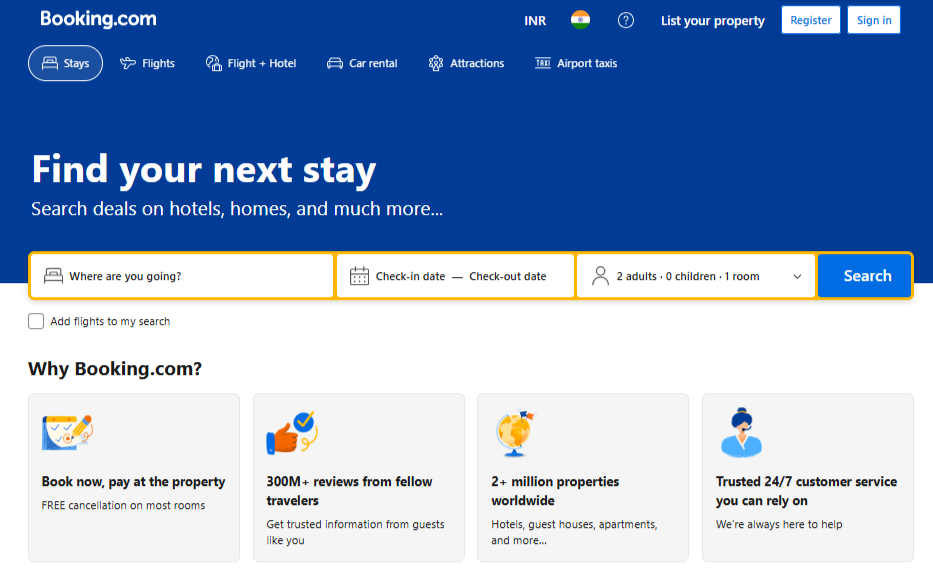Click the person icon for guests

[600, 276]
